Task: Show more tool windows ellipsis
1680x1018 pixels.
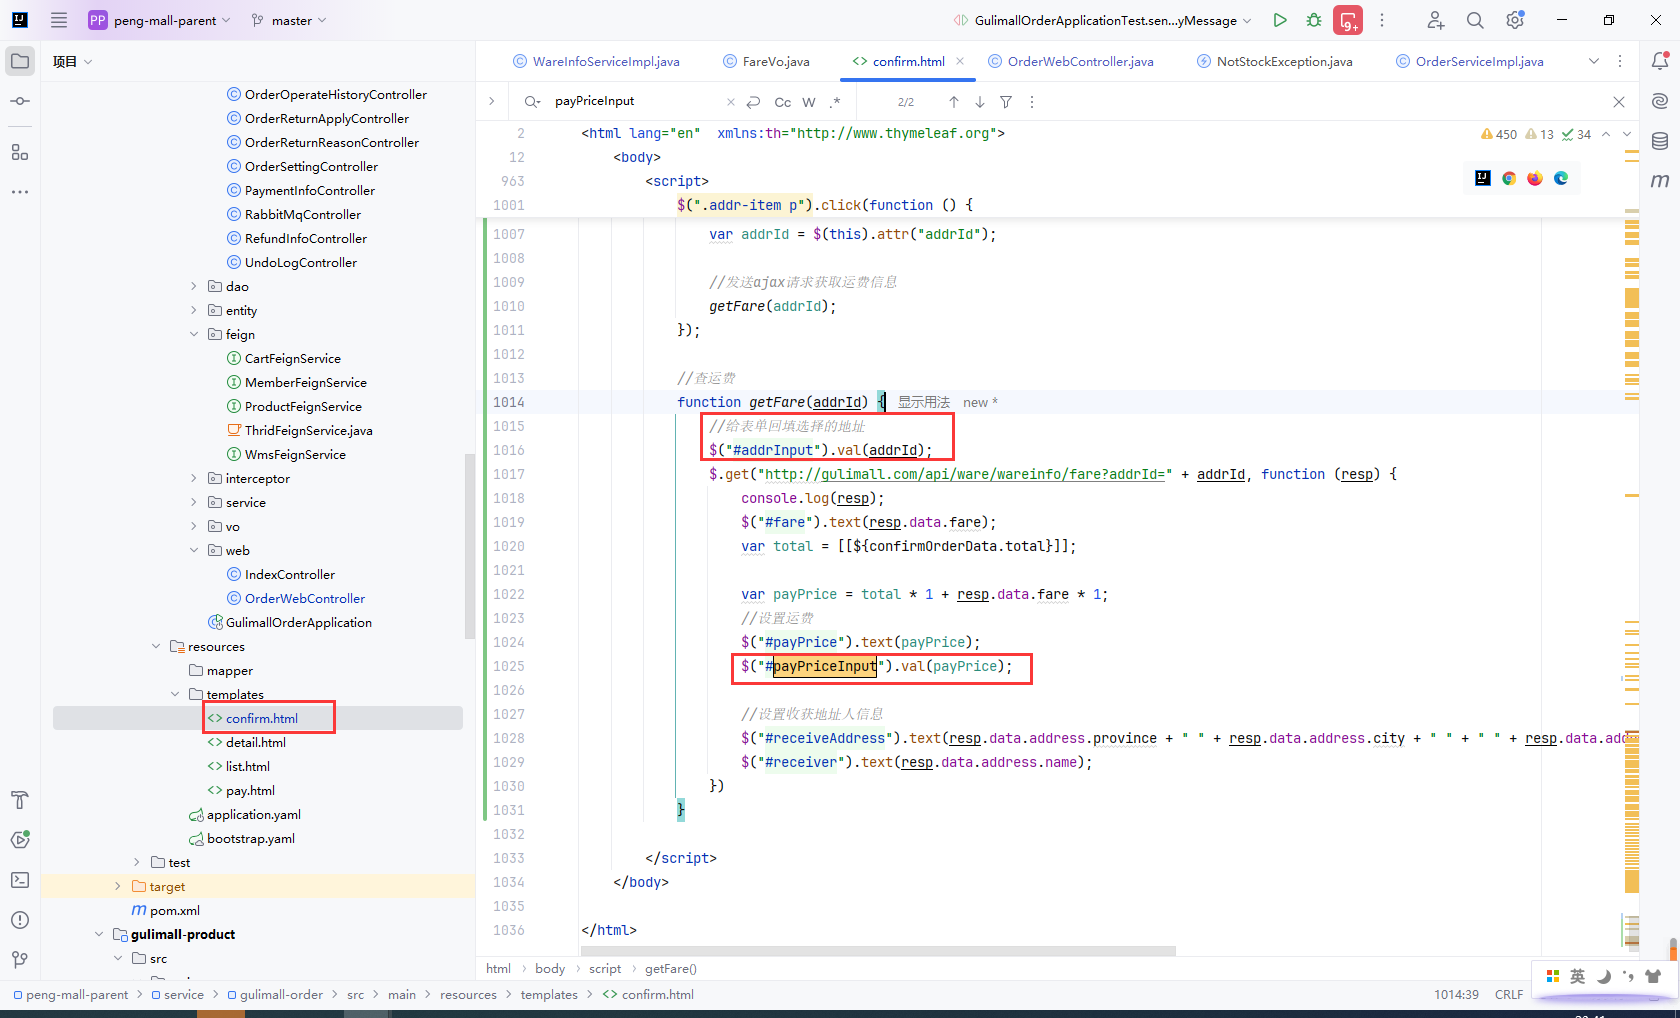Action: pos(20,192)
